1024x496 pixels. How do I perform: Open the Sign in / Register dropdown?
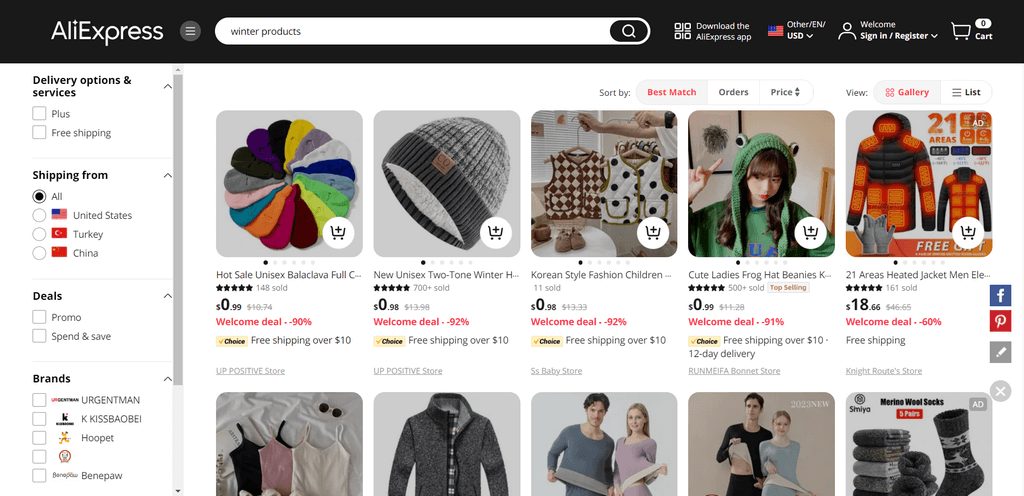click(899, 36)
